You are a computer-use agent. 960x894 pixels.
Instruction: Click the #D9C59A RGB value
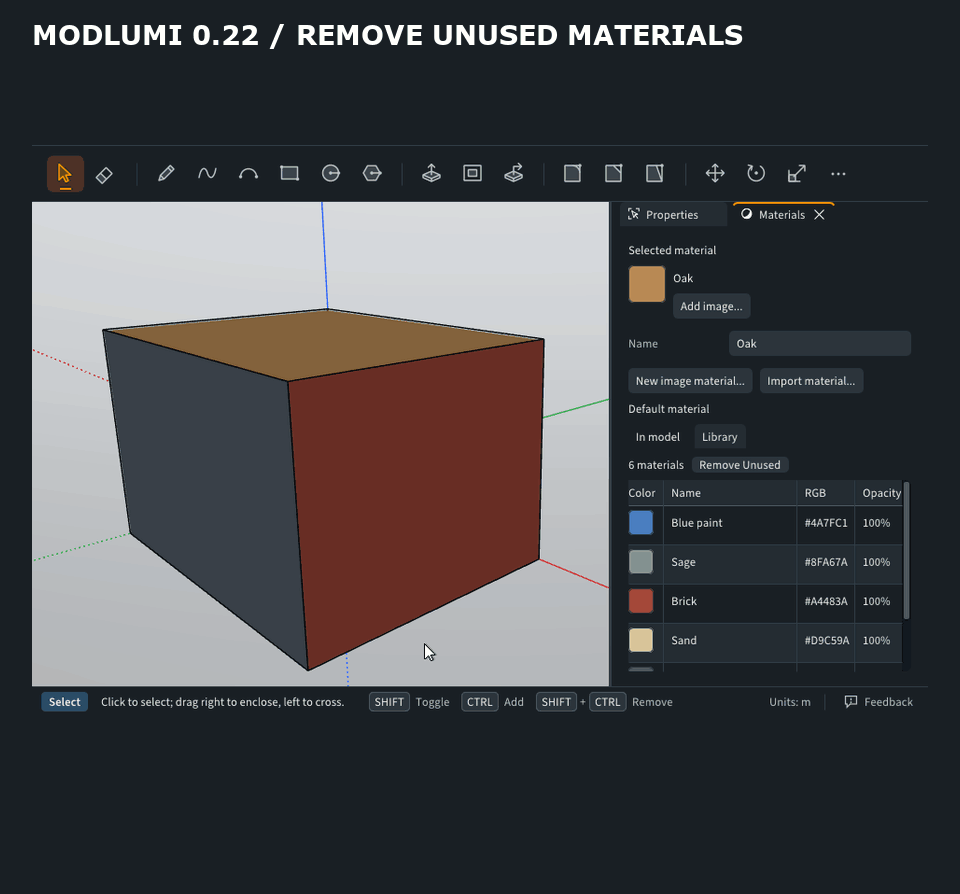[x=827, y=640]
